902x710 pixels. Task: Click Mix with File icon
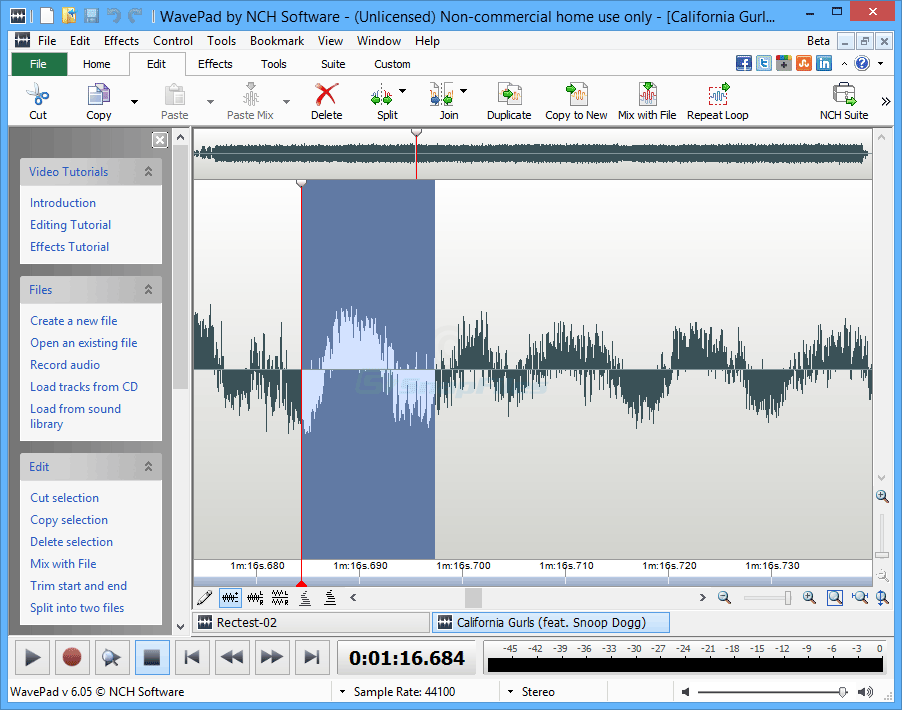647,94
